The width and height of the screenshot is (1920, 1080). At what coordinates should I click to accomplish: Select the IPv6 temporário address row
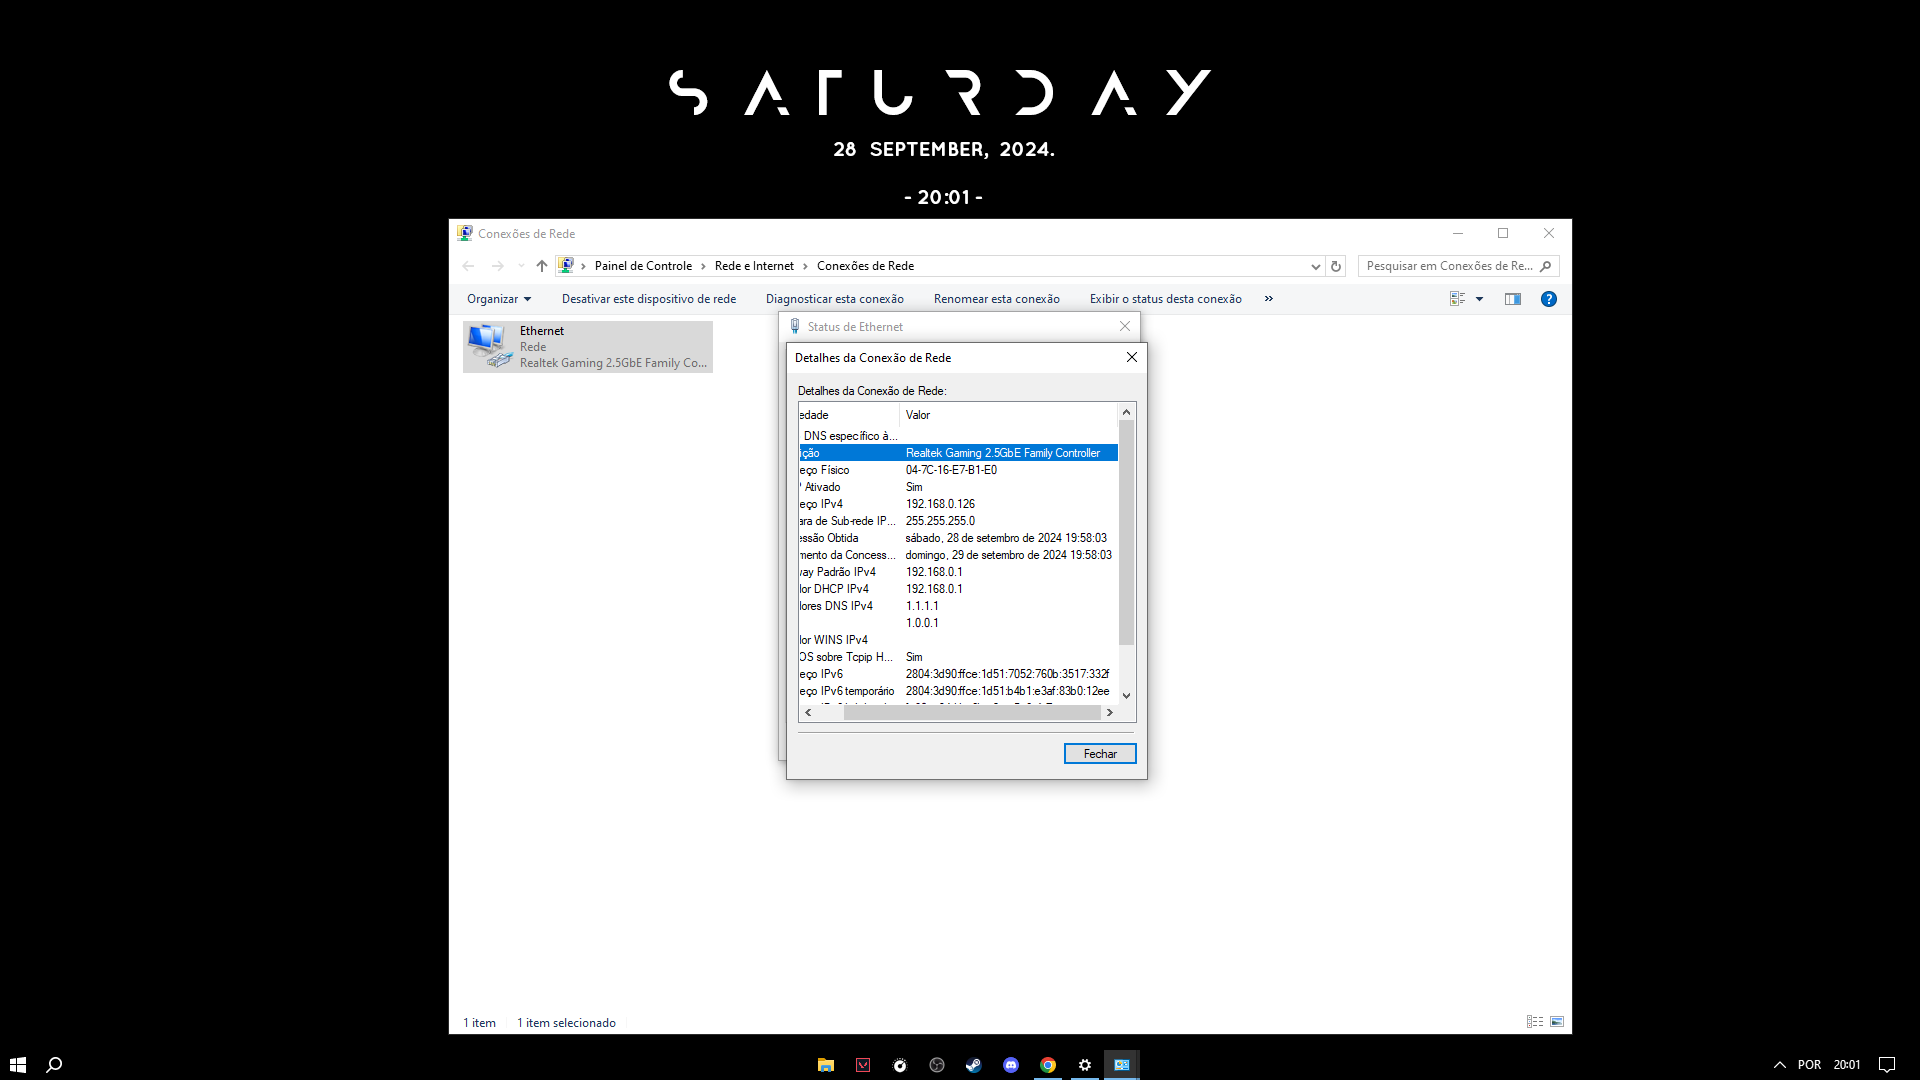(x=958, y=691)
